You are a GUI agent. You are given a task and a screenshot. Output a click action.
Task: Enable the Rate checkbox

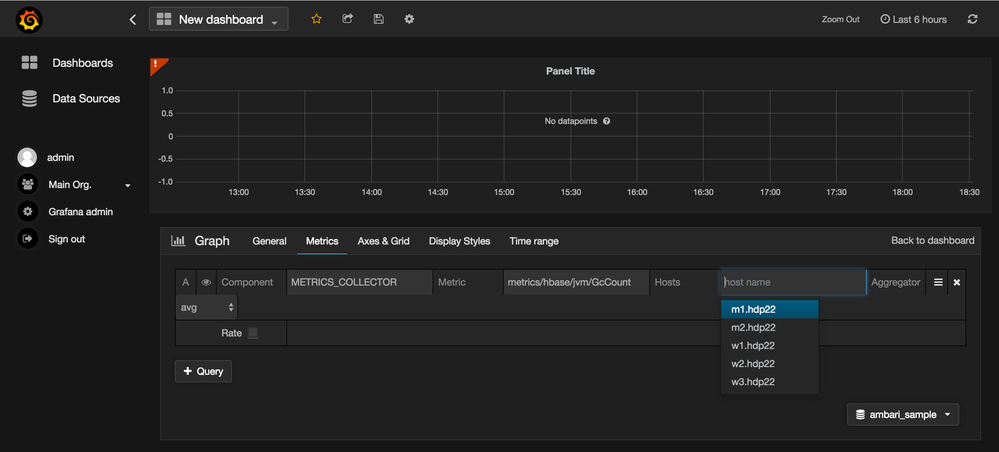253,333
